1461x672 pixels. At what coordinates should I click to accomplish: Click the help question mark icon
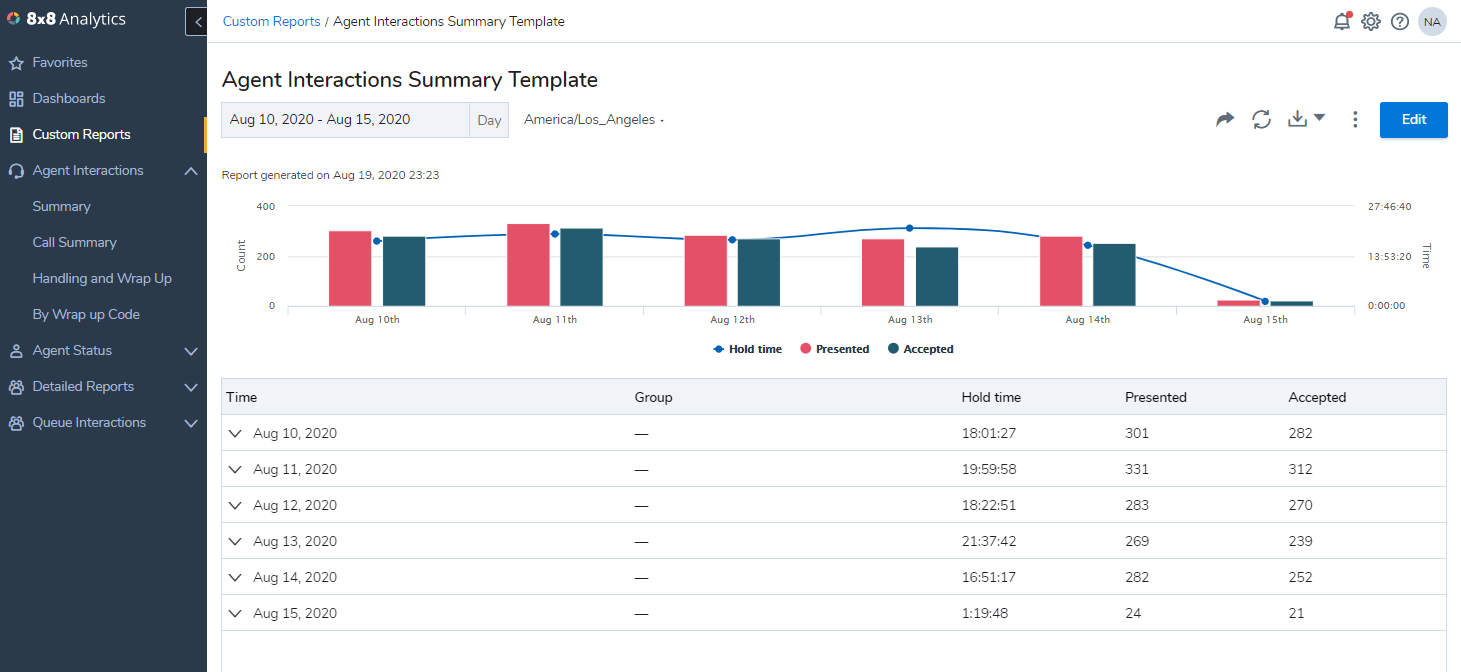click(x=1400, y=21)
